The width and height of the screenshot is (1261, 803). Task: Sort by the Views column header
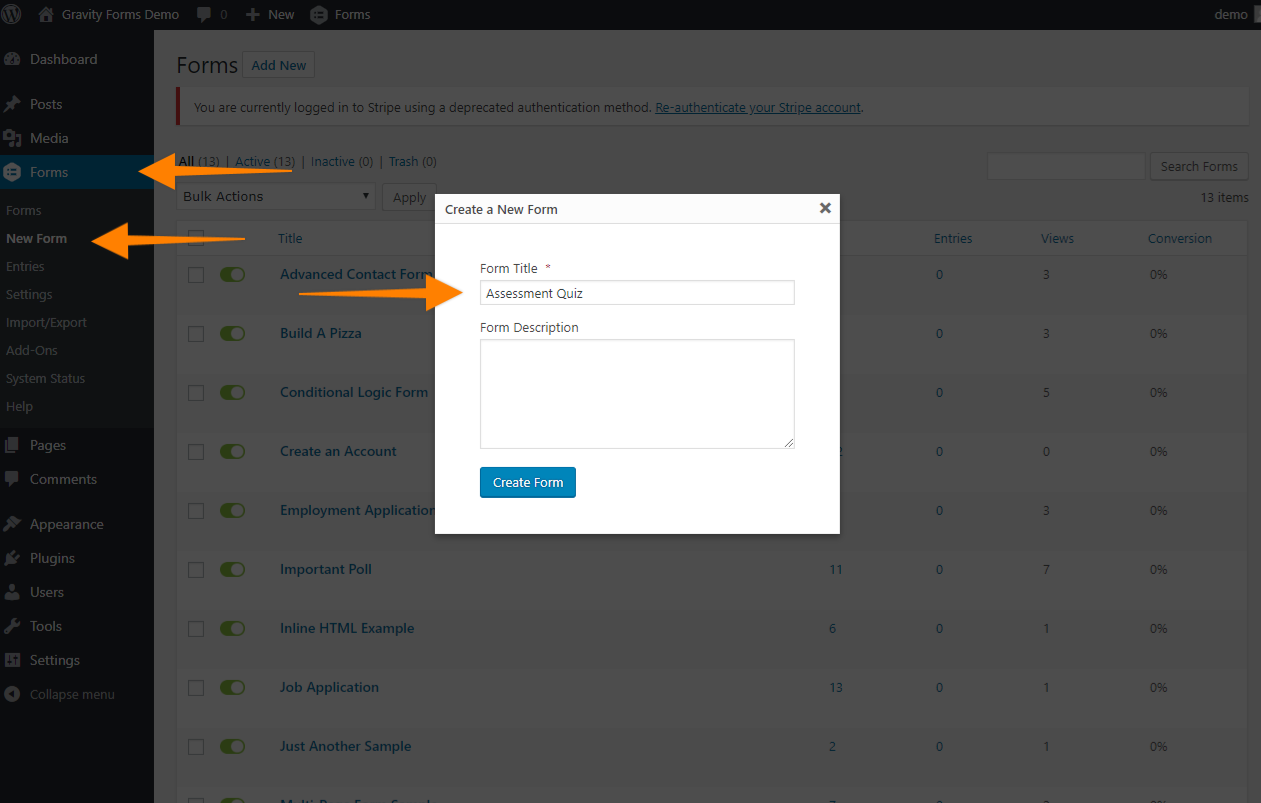coord(1057,238)
